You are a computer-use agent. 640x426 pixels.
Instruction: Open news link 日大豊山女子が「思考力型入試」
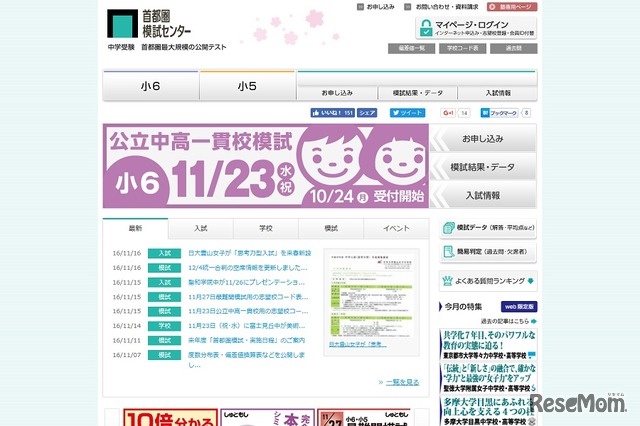(x=249, y=253)
